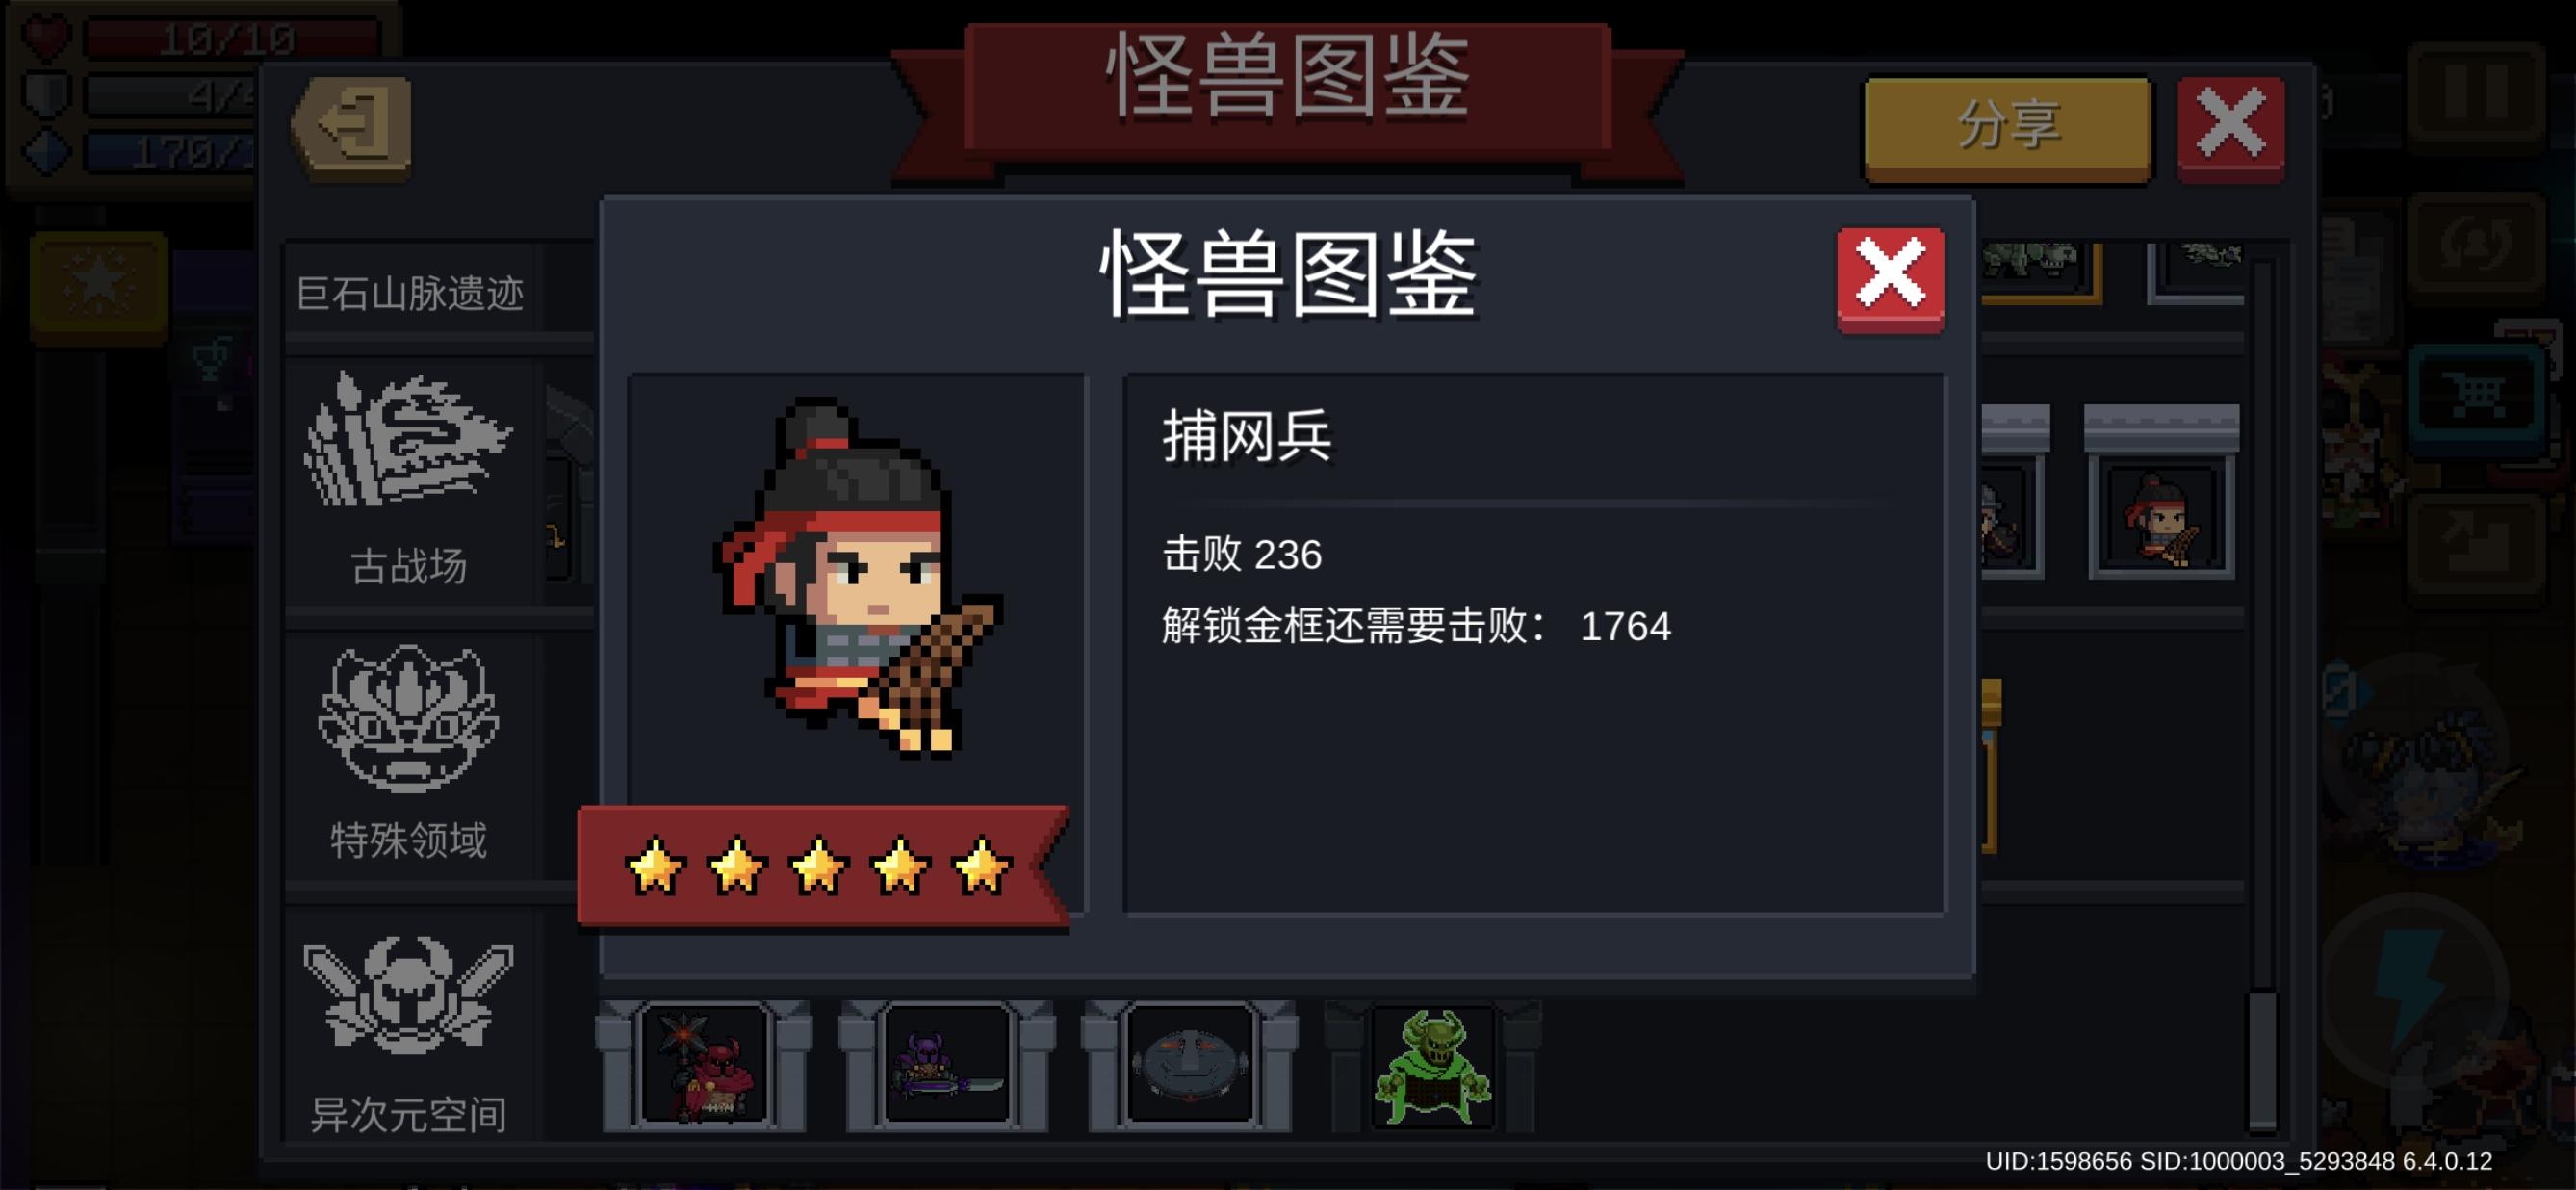Click the five-star rating banner

coord(822,865)
